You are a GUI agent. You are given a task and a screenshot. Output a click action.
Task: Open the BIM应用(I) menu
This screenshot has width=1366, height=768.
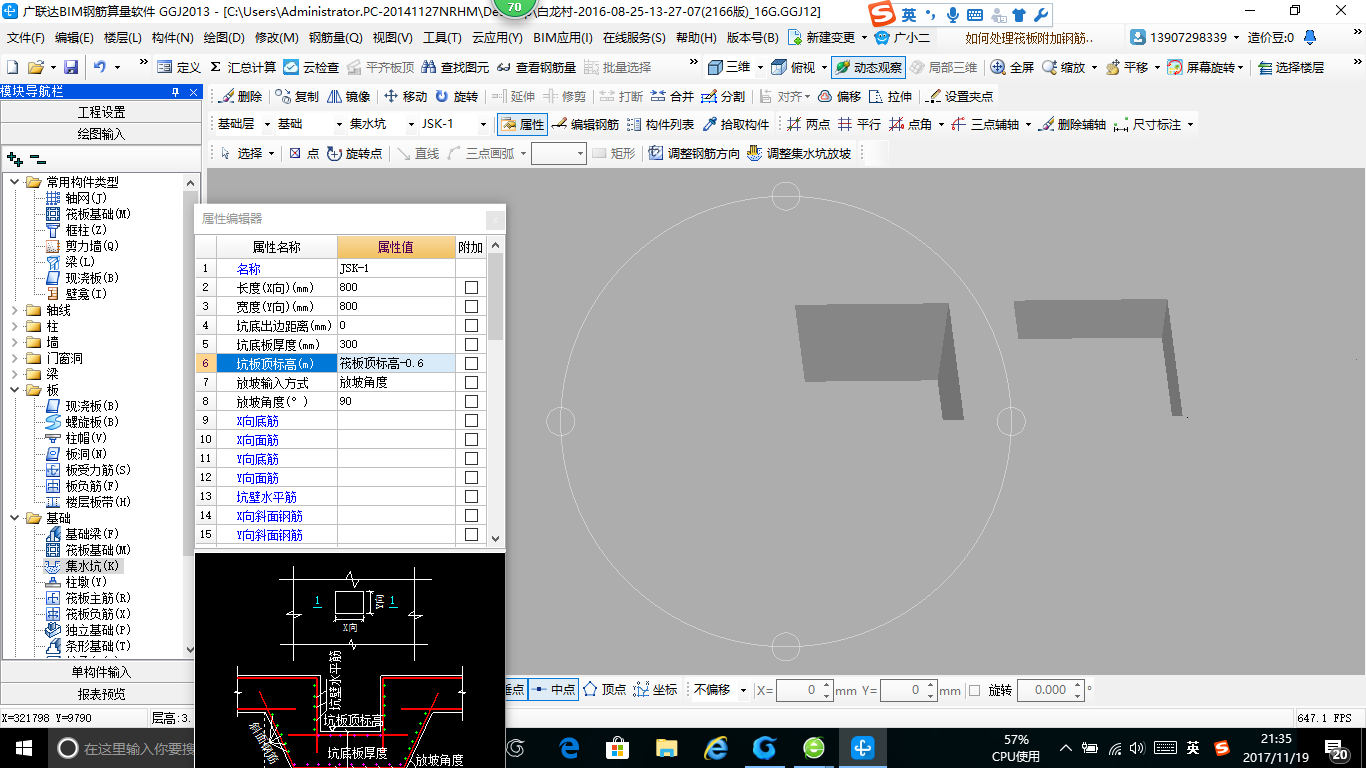point(563,38)
